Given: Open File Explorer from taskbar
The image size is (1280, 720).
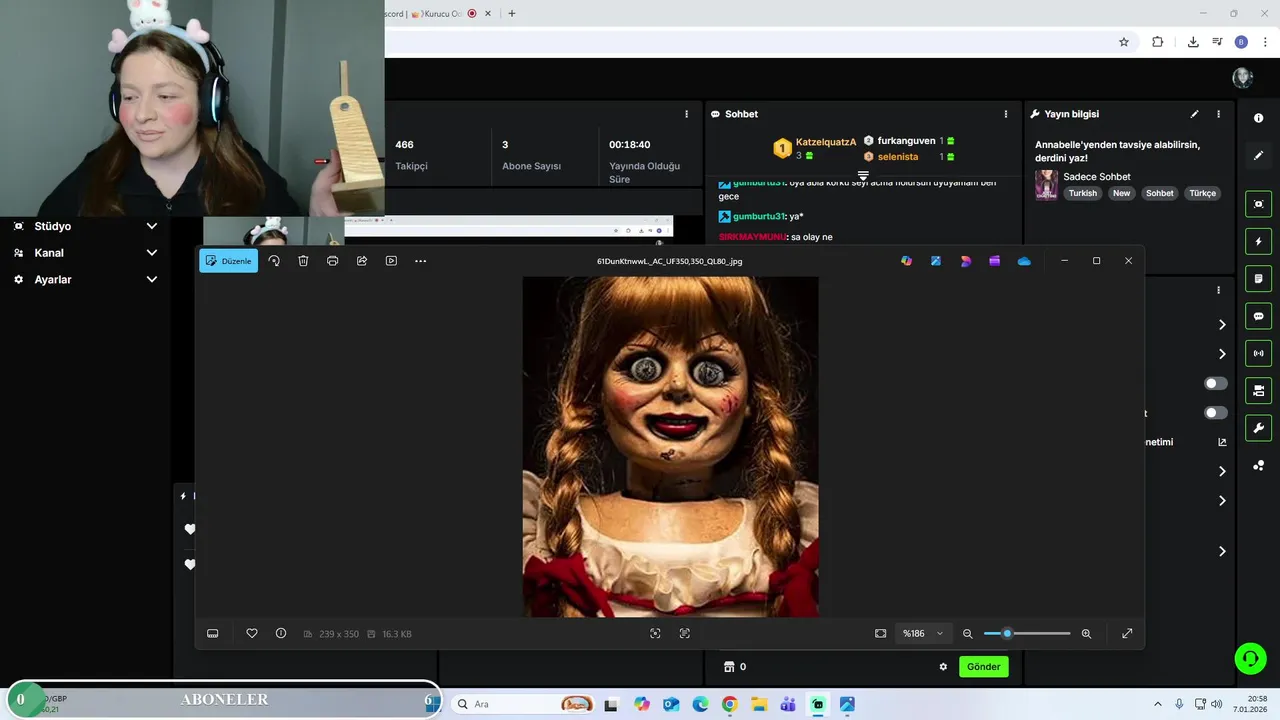Looking at the screenshot, I should click(759, 704).
